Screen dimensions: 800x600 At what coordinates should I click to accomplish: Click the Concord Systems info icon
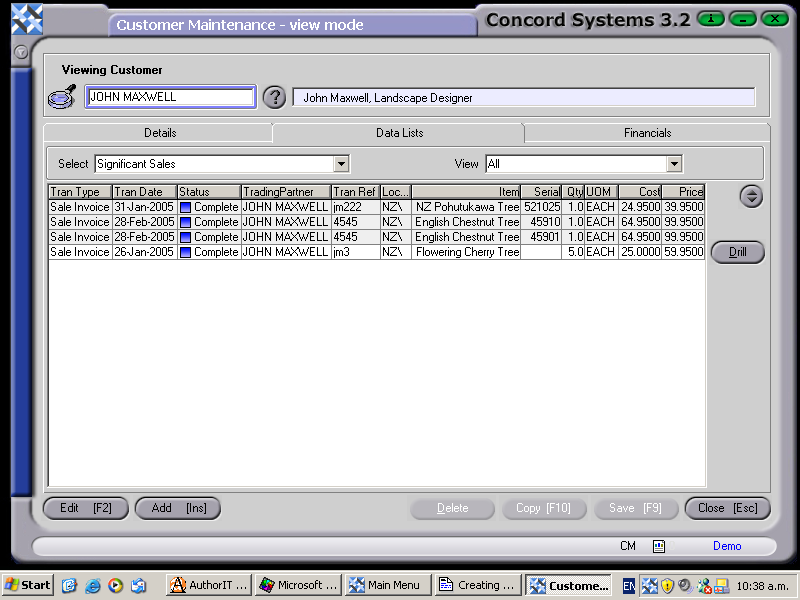[711, 19]
